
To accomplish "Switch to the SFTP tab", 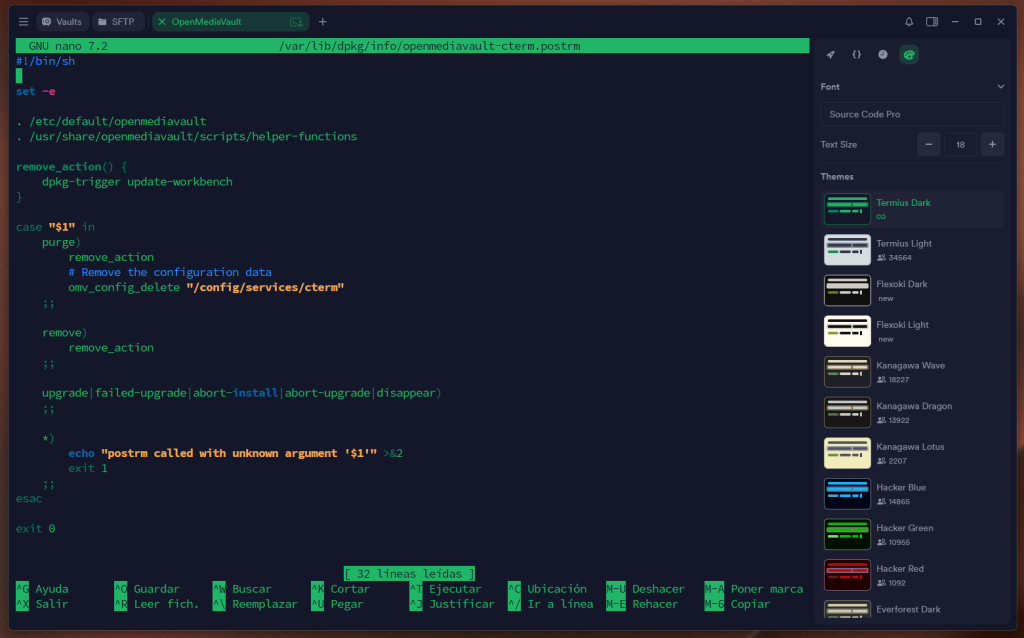I will 117,21.
